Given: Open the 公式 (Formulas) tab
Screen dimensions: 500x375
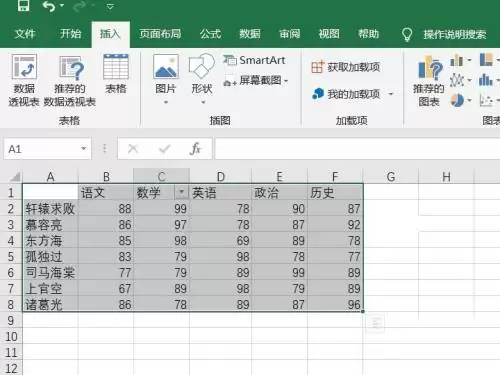Looking at the screenshot, I should pyautogui.click(x=210, y=34).
